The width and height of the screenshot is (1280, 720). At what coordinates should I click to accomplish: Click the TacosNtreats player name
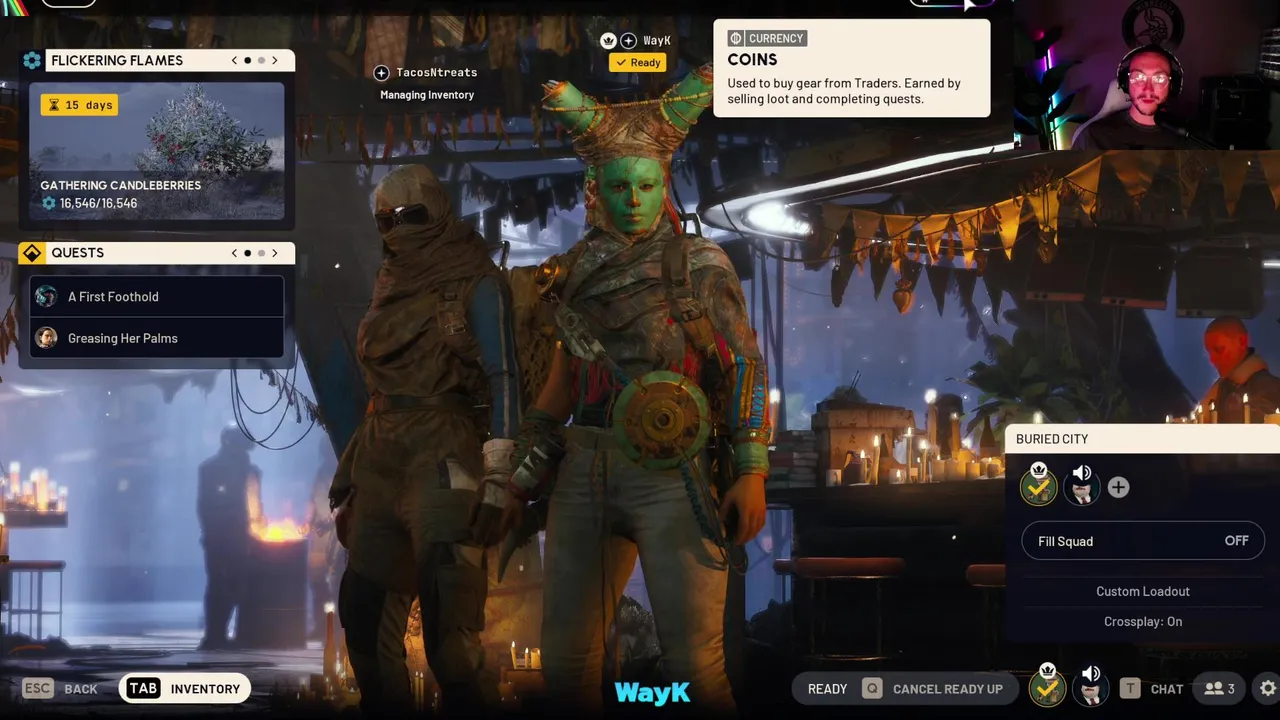(436, 73)
